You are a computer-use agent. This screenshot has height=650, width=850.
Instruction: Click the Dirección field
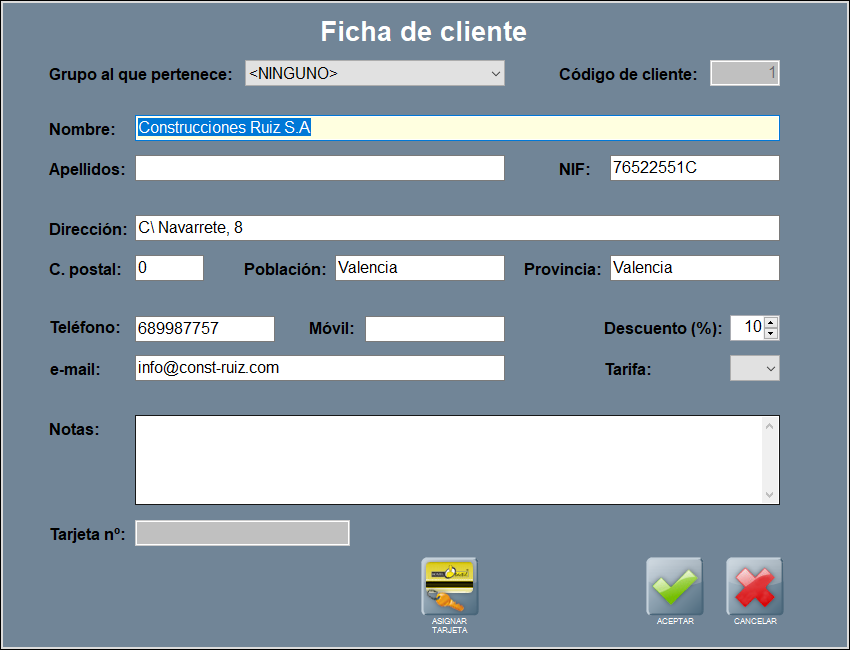tap(456, 228)
